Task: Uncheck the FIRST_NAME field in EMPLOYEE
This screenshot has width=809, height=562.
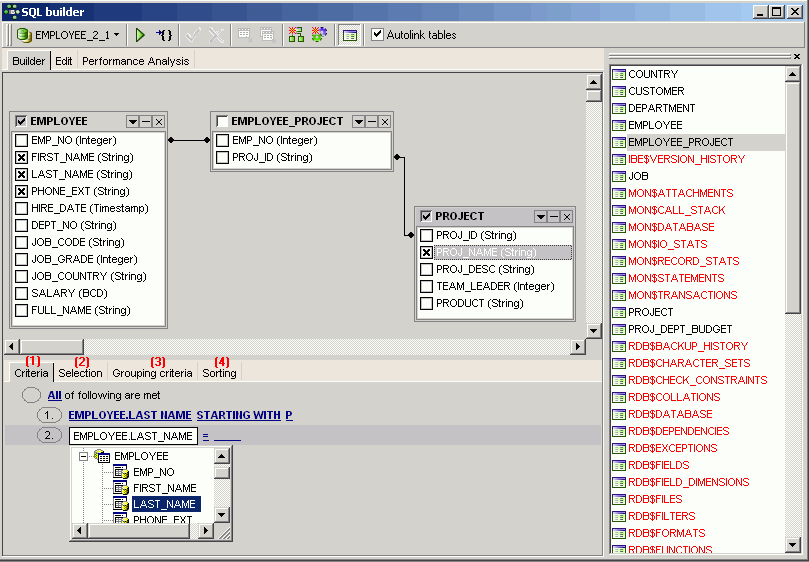Action: click(x=21, y=158)
